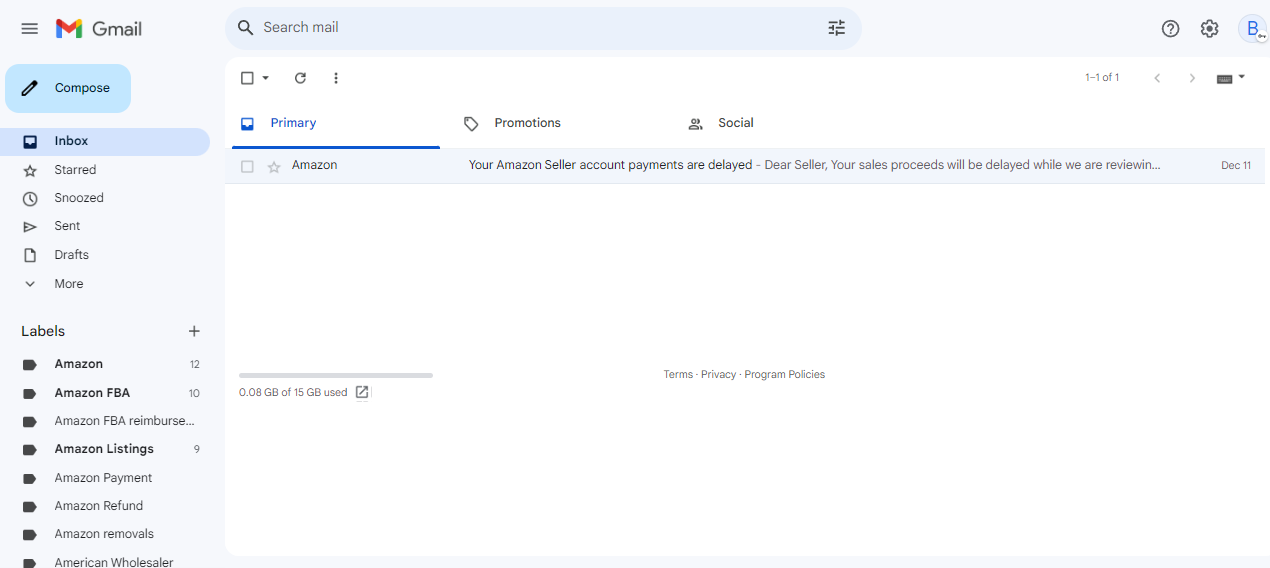Select the Amazon email checkbox
This screenshot has width=1270, height=568.
(247, 166)
